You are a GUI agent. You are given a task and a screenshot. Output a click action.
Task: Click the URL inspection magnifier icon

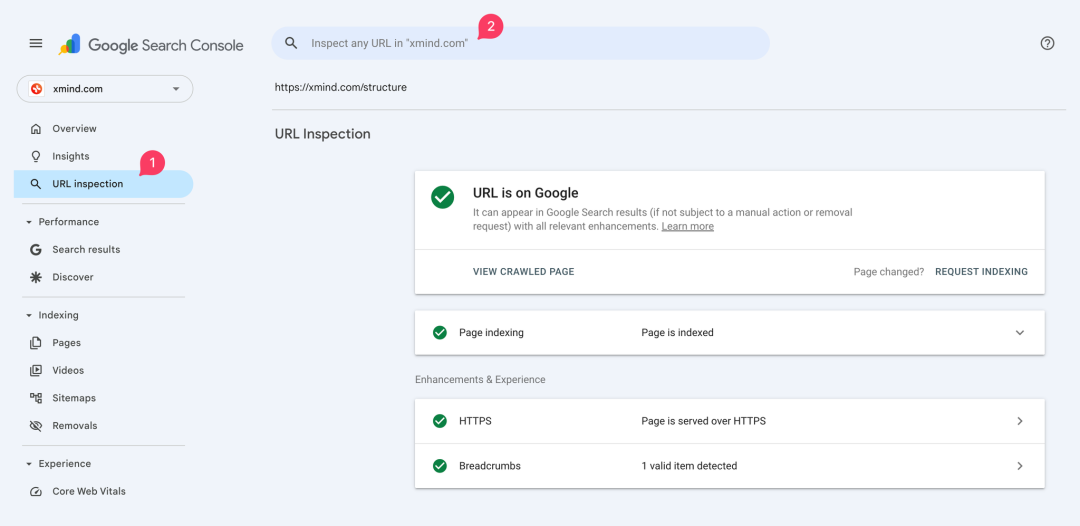coord(36,185)
